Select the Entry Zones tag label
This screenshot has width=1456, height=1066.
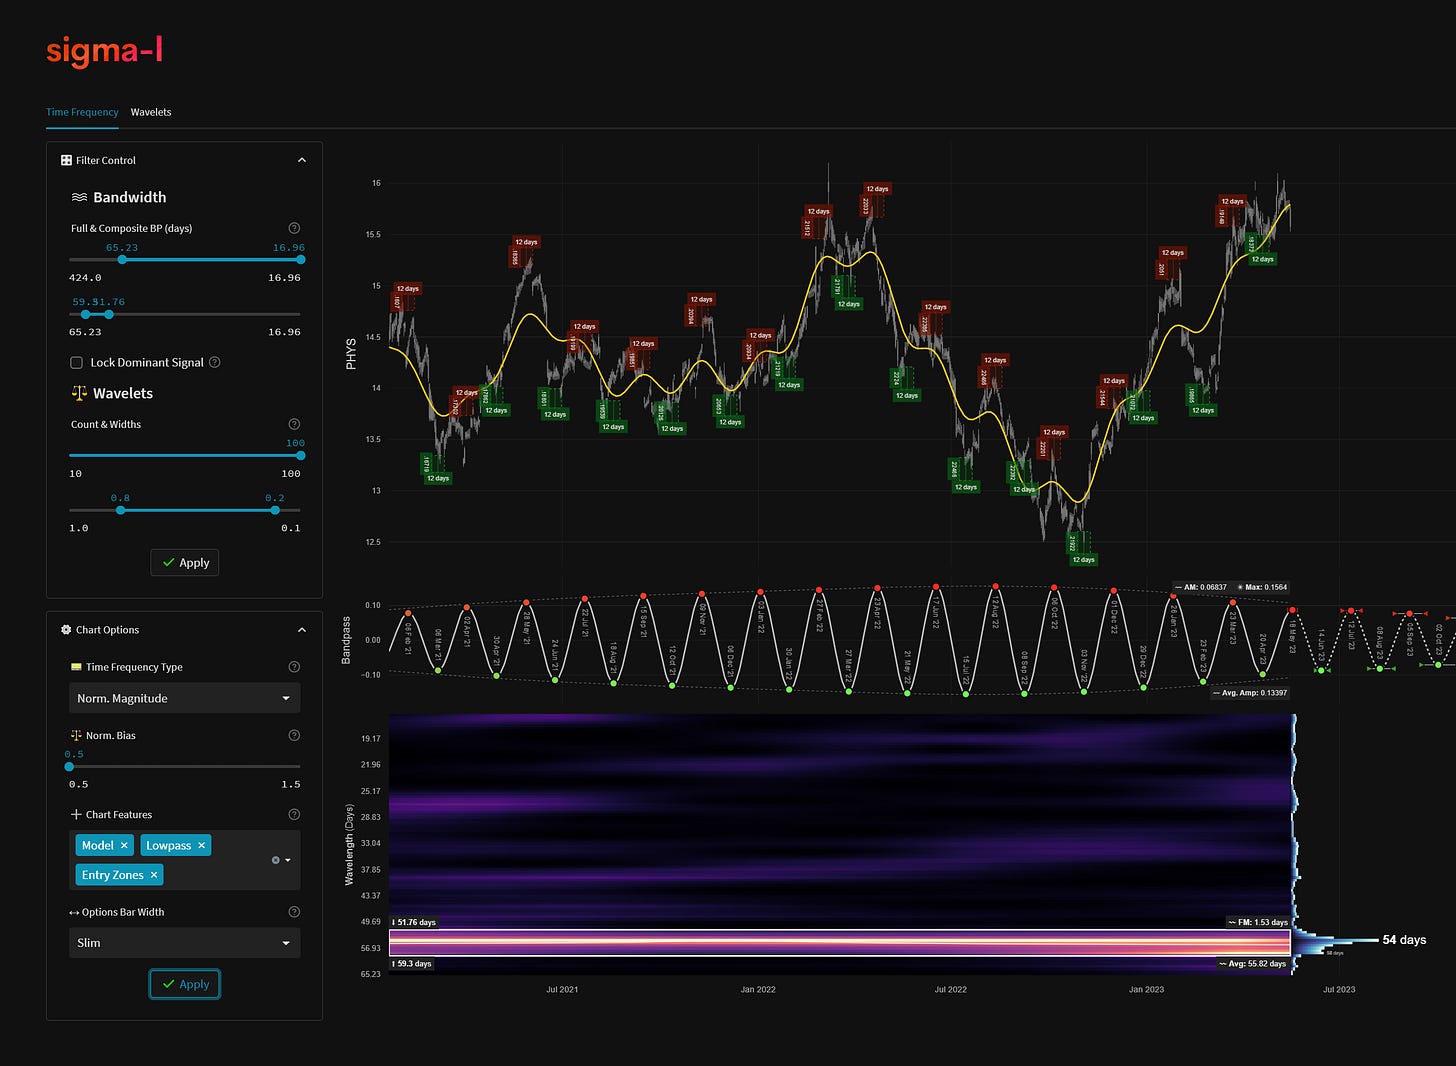pos(112,875)
